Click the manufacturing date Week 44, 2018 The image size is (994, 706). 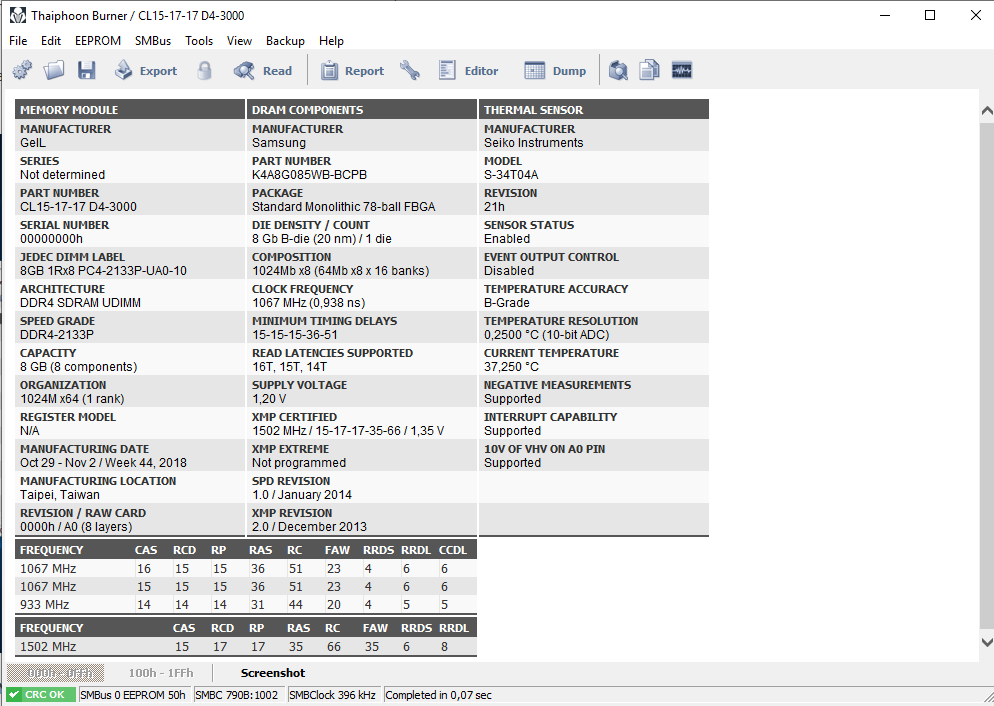tap(103, 463)
